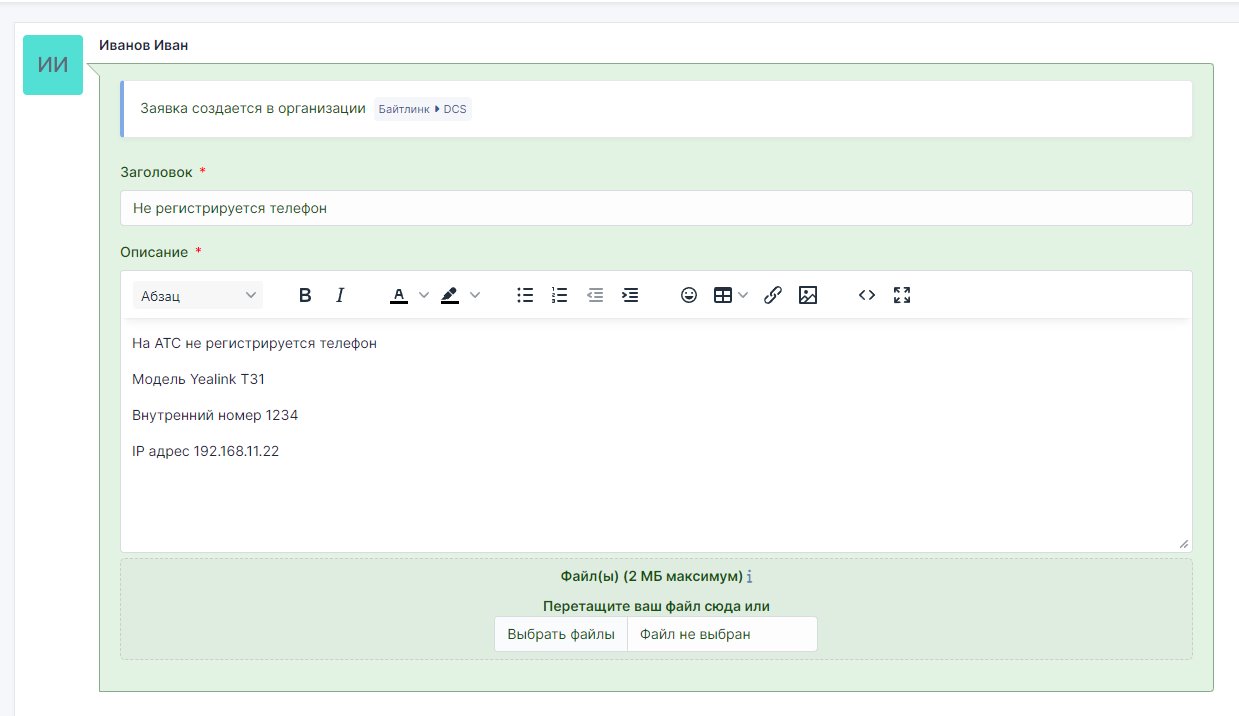
Task: Switch to source code view
Action: pyautogui.click(x=867, y=295)
